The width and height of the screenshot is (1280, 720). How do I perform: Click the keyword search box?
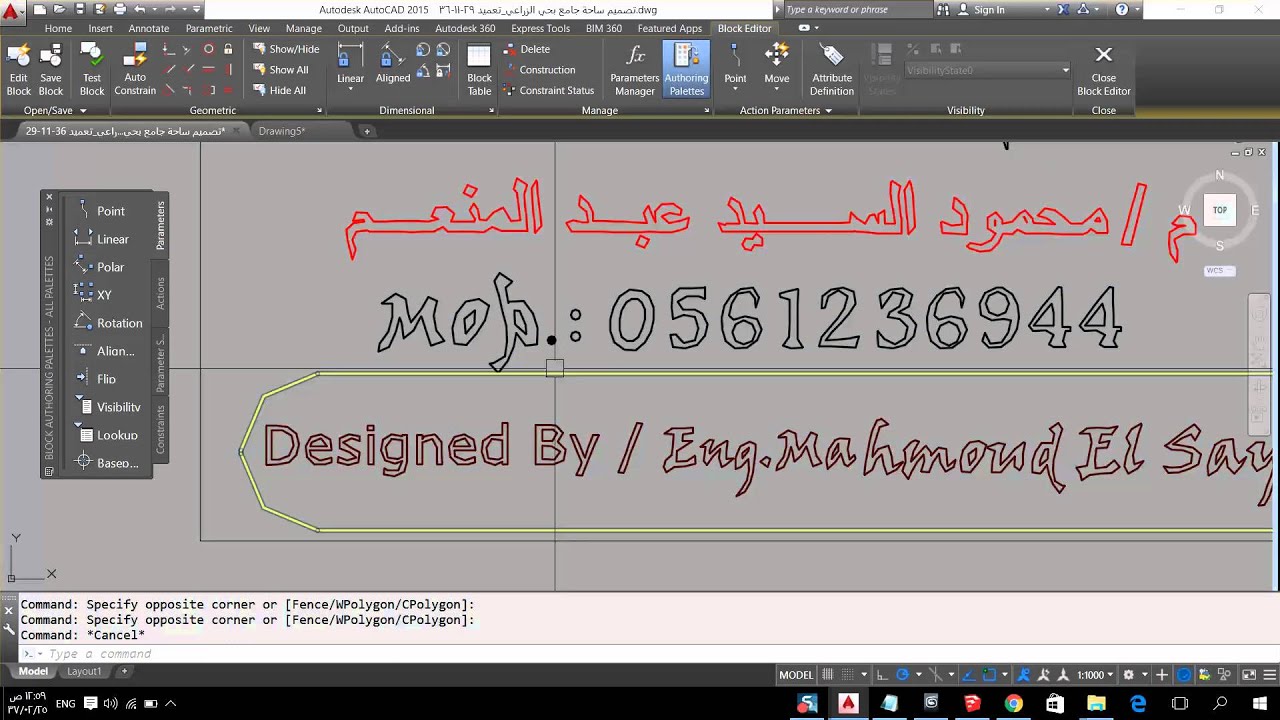[857, 10]
